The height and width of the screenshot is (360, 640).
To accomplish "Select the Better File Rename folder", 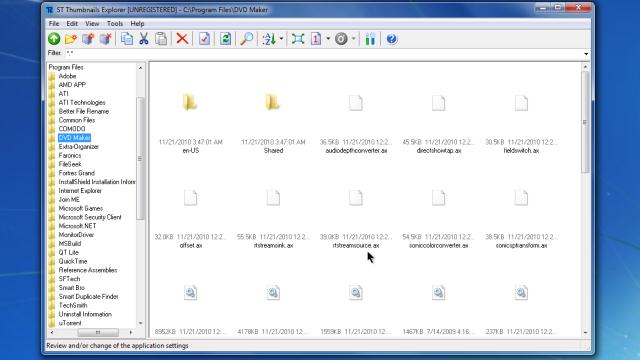I will point(84,111).
